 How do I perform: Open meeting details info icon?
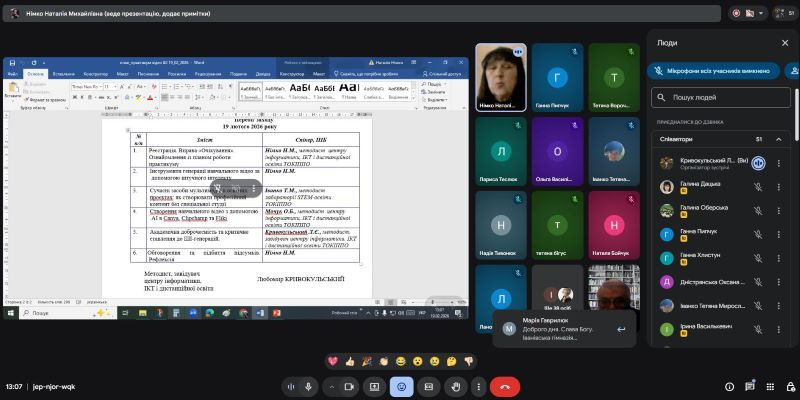pos(729,386)
